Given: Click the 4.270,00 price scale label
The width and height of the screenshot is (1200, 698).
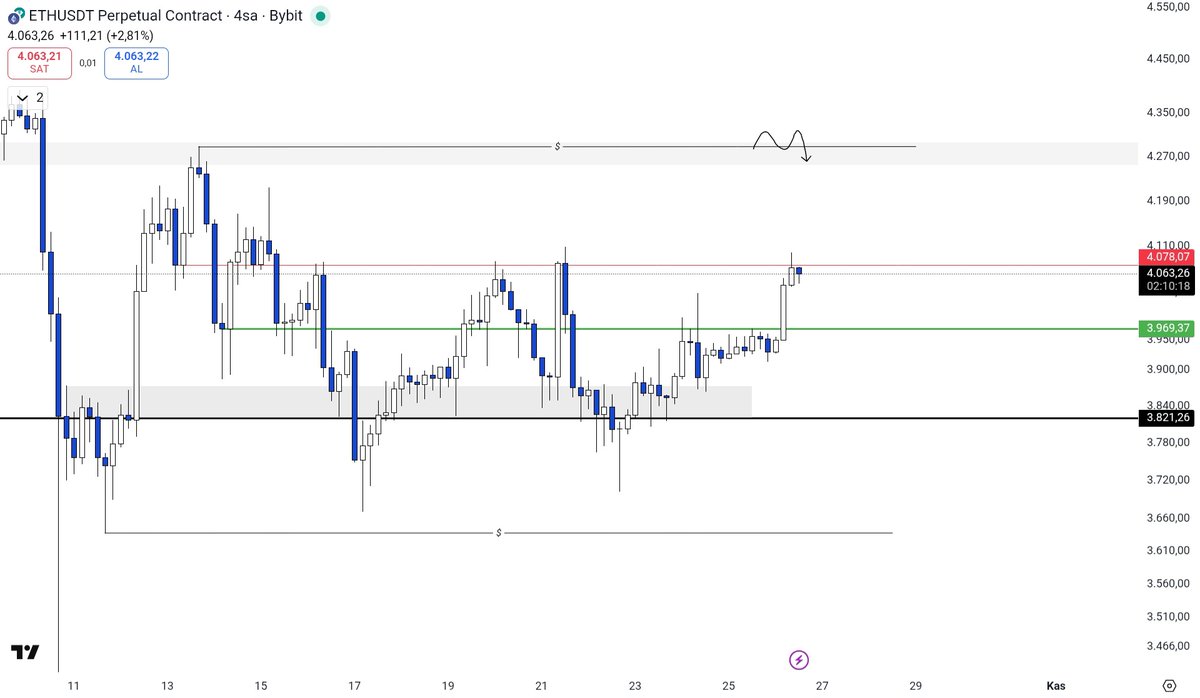Looking at the screenshot, I should pos(1168,156).
